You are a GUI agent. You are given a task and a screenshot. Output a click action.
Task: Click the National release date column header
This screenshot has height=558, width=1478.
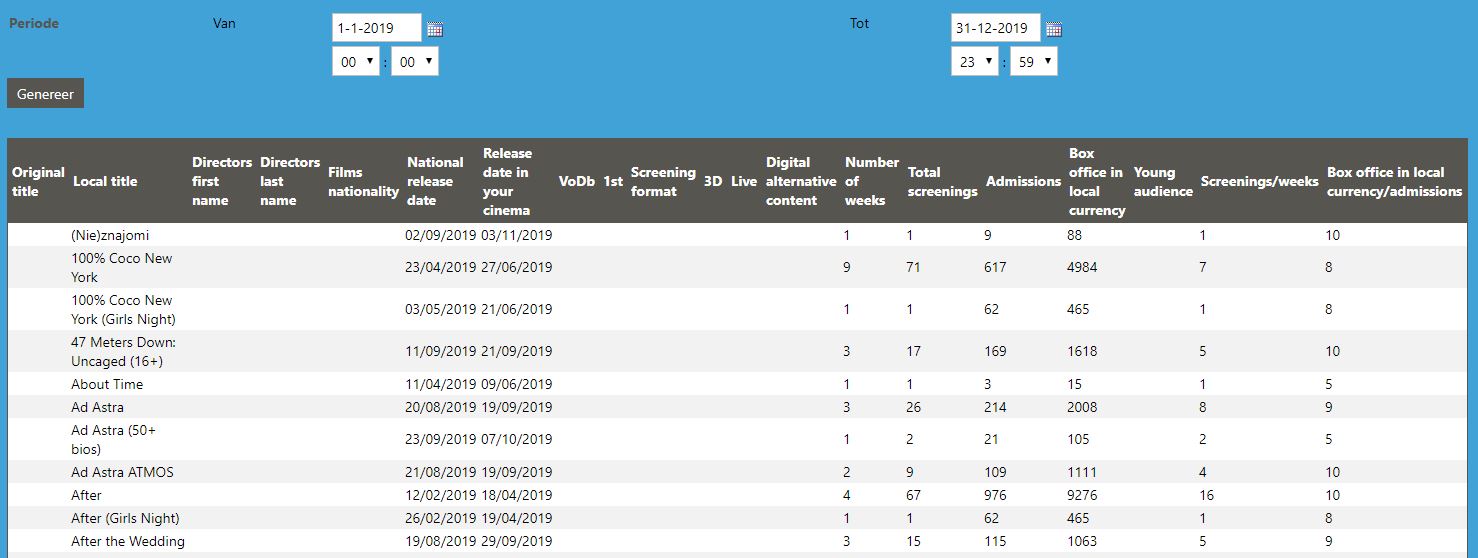pos(435,181)
